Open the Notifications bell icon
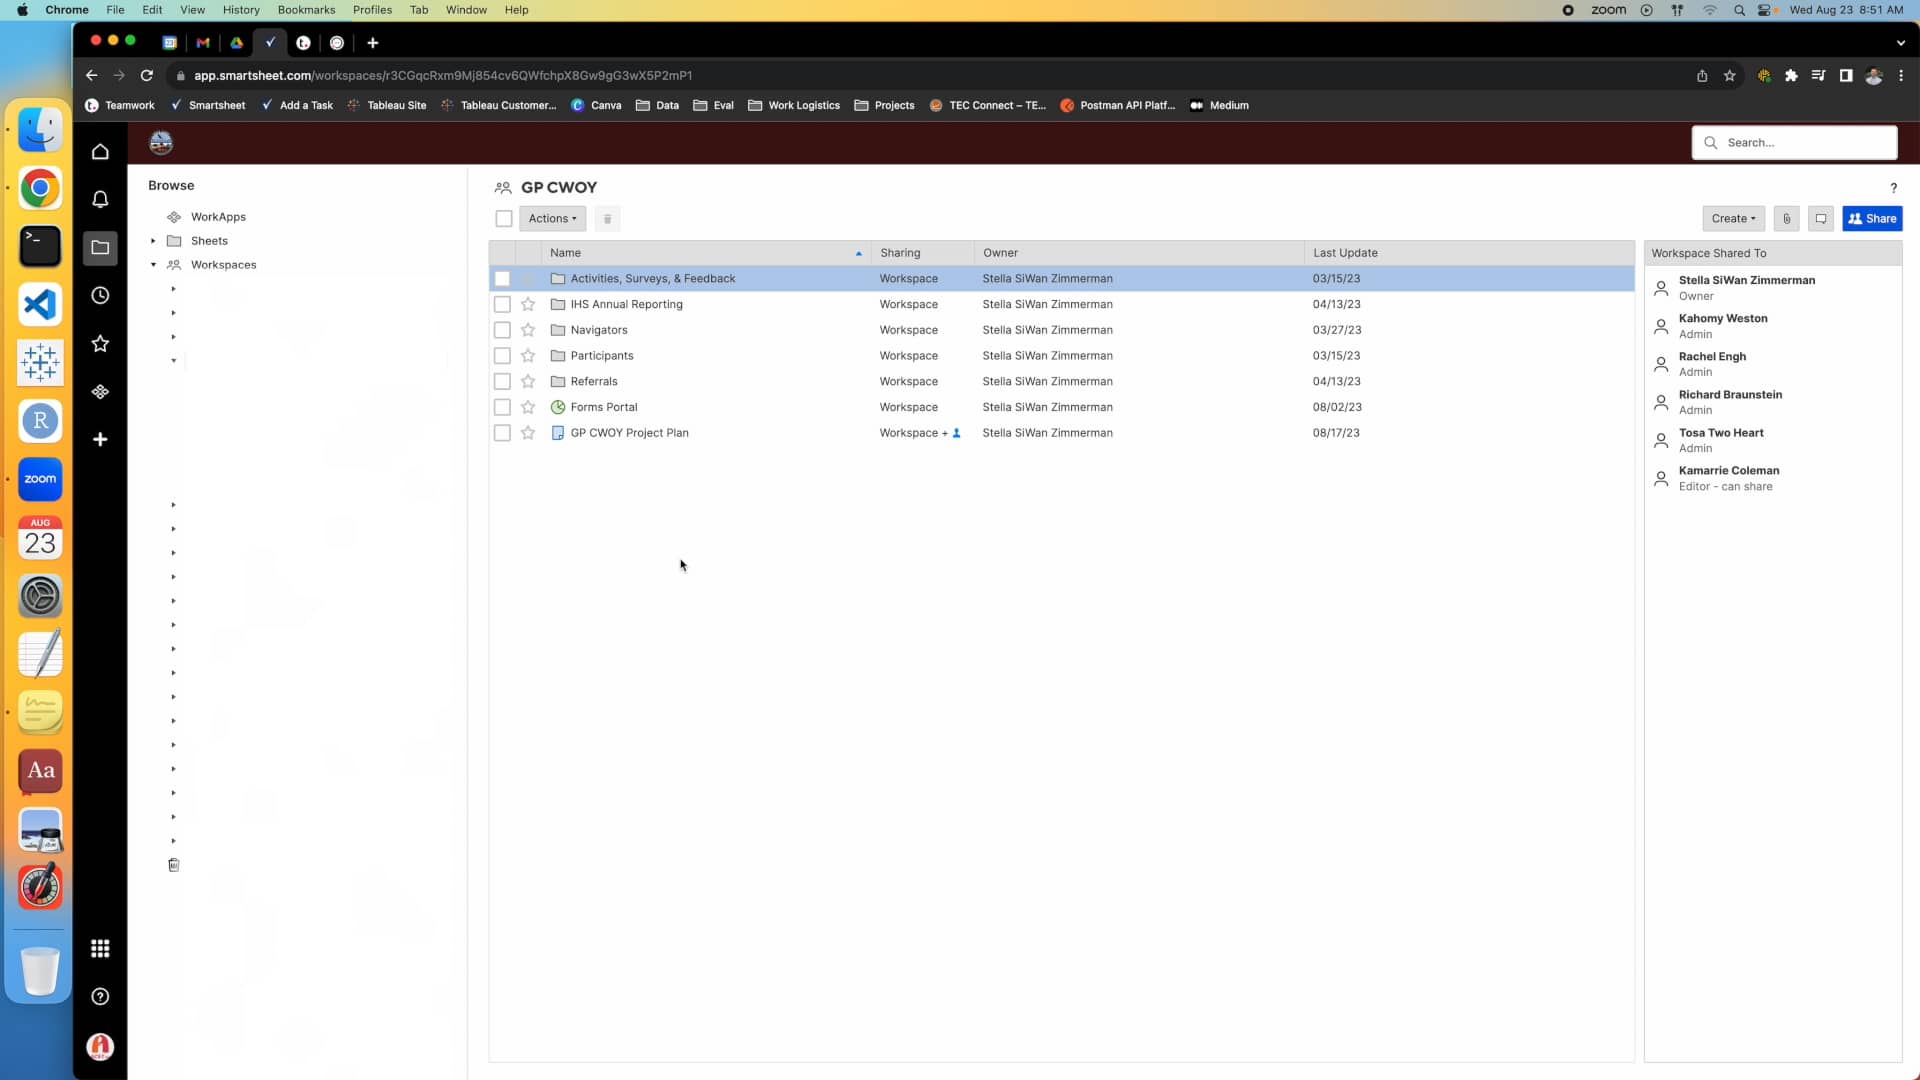 point(100,199)
